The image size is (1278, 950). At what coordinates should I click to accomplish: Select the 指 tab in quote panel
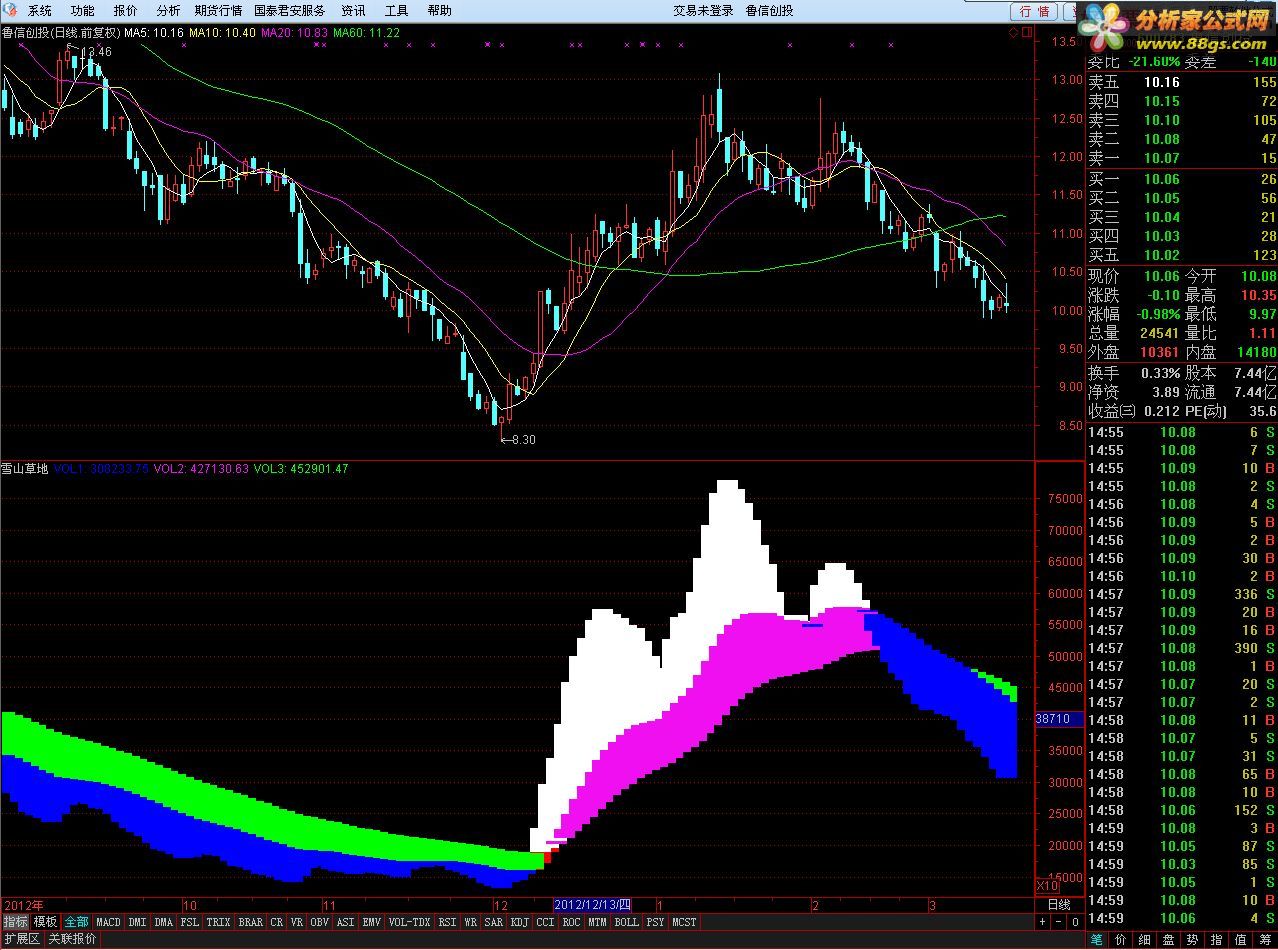pyautogui.click(x=1217, y=940)
